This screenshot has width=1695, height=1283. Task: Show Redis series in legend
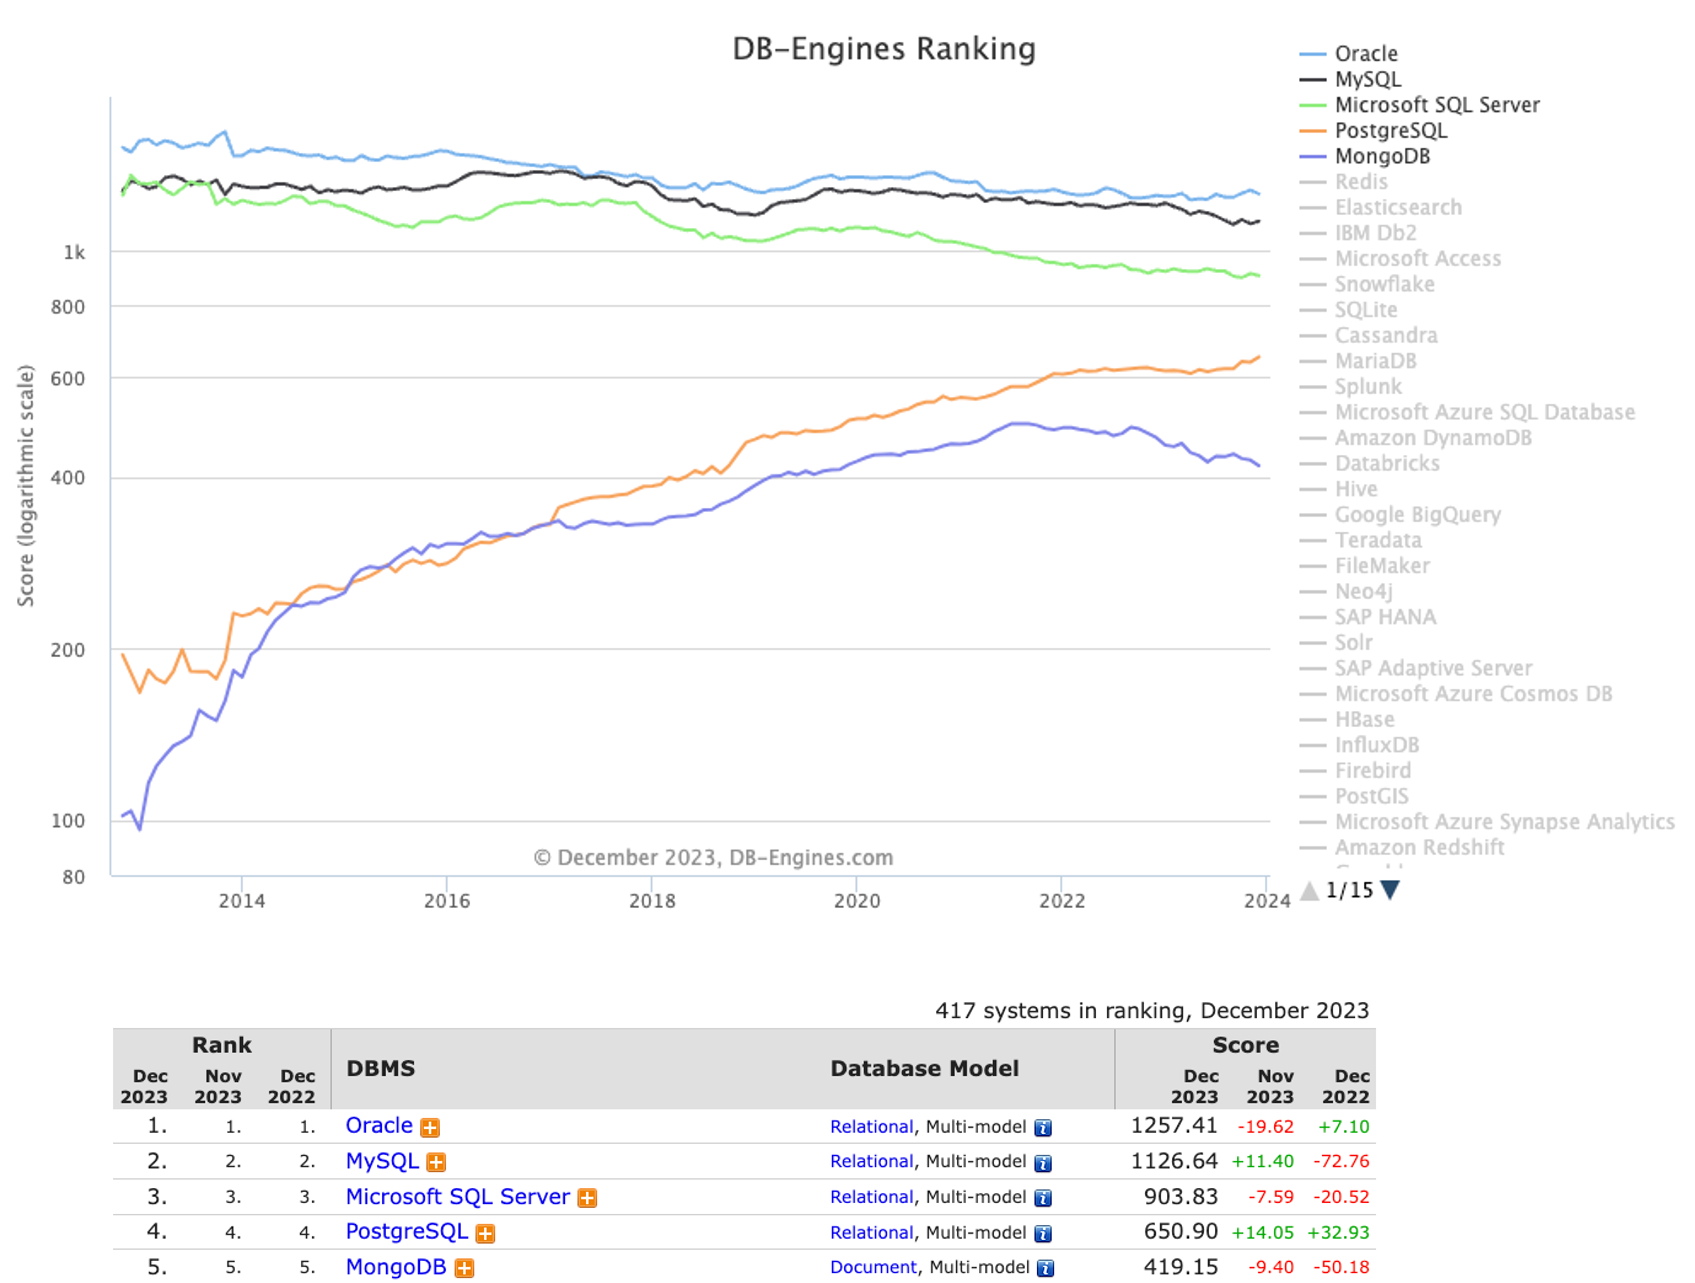[1344, 182]
